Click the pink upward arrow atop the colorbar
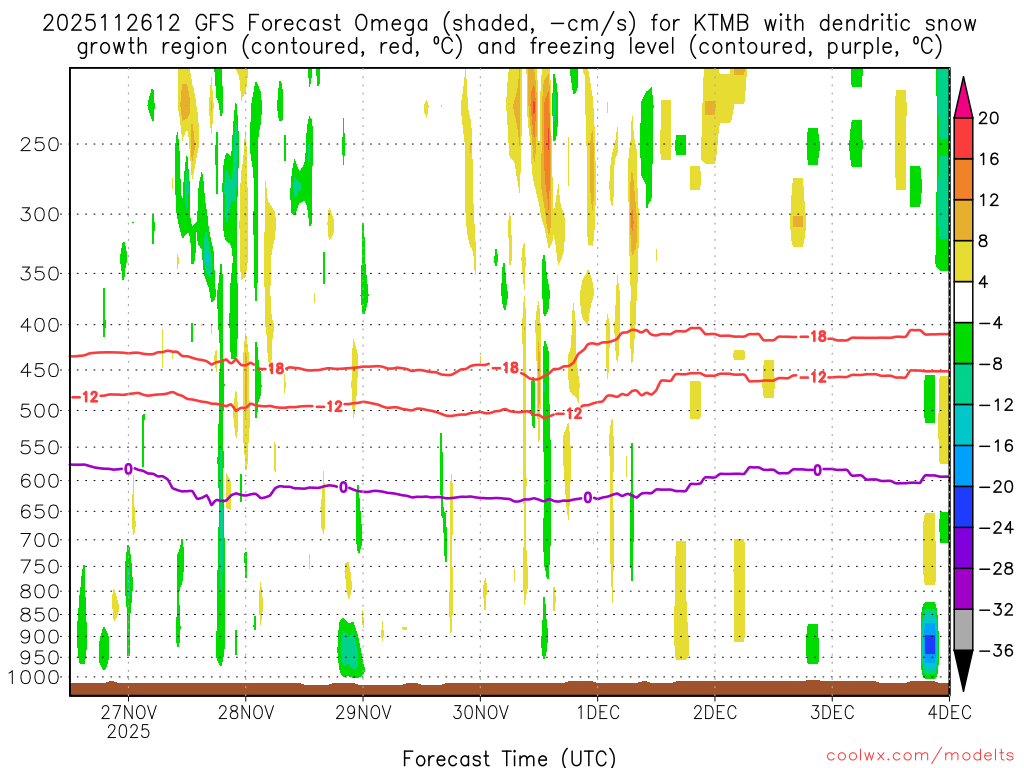1024x768 pixels. (x=963, y=97)
